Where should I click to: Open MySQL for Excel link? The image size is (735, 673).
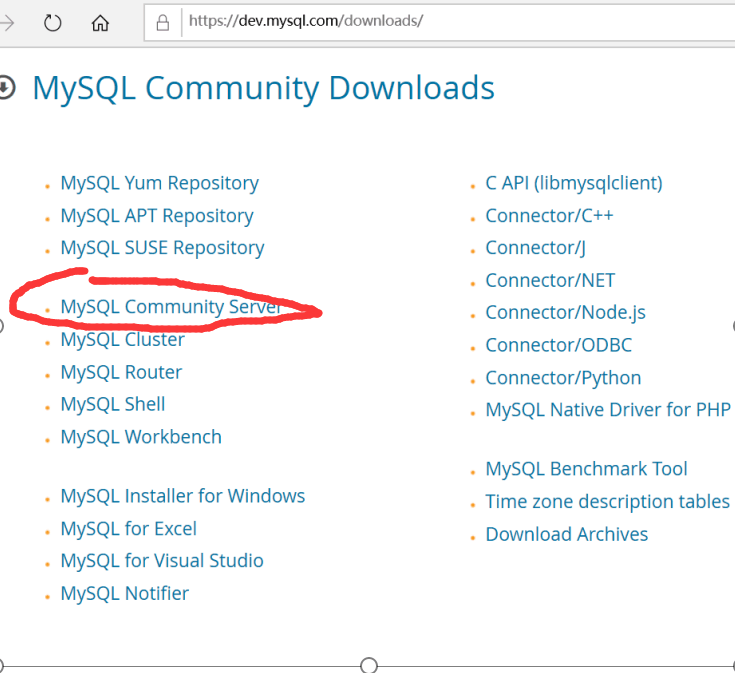(x=128, y=529)
